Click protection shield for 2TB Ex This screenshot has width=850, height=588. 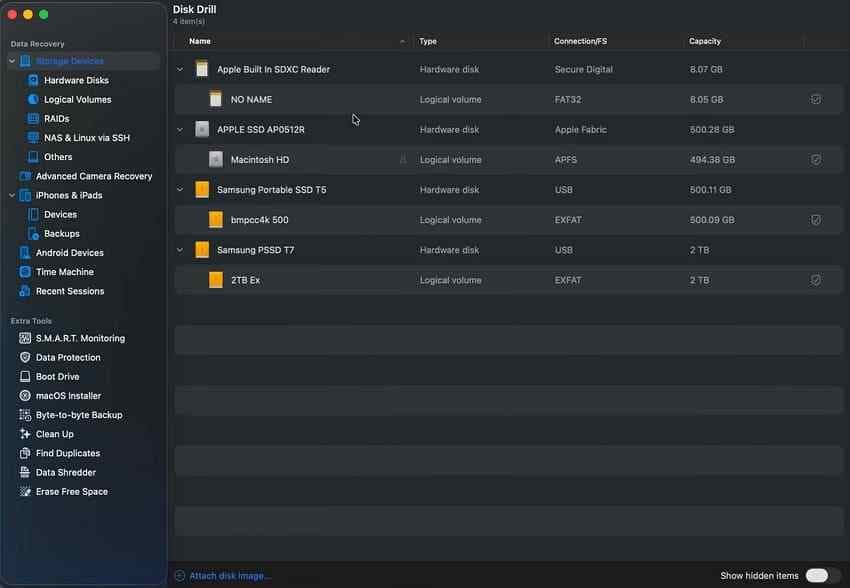pyautogui.click(x=816, y=280)
